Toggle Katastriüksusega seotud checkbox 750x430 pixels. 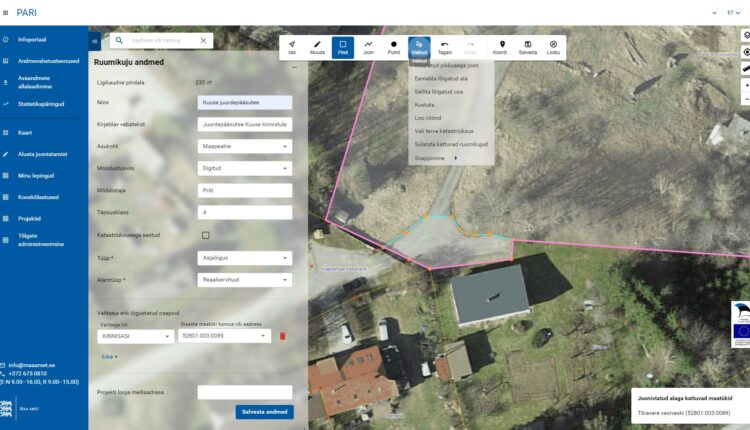click(x=206, y=235)
